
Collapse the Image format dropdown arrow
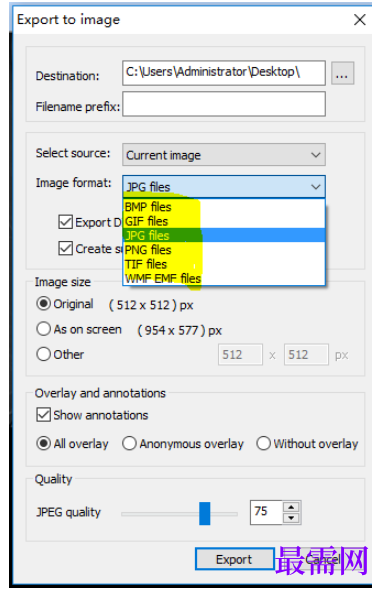pos(316,187)
